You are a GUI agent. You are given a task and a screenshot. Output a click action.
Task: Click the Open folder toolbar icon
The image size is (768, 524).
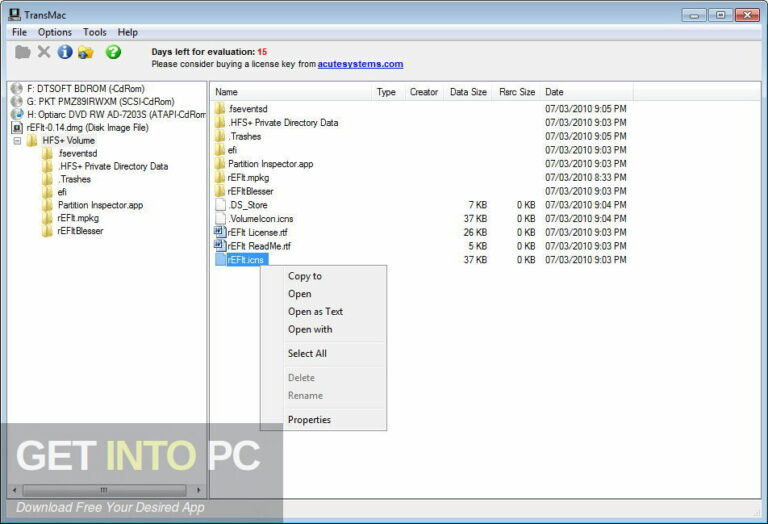[23, 52]
